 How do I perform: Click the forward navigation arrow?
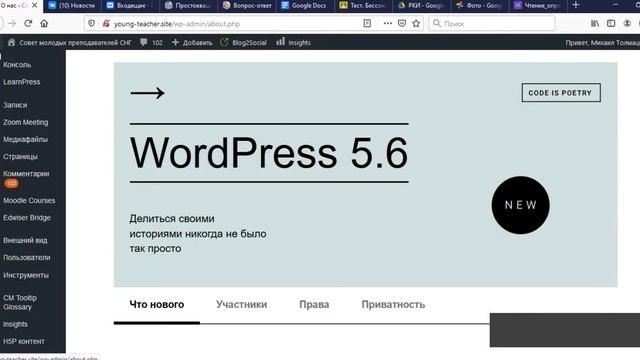click(12, 24)
